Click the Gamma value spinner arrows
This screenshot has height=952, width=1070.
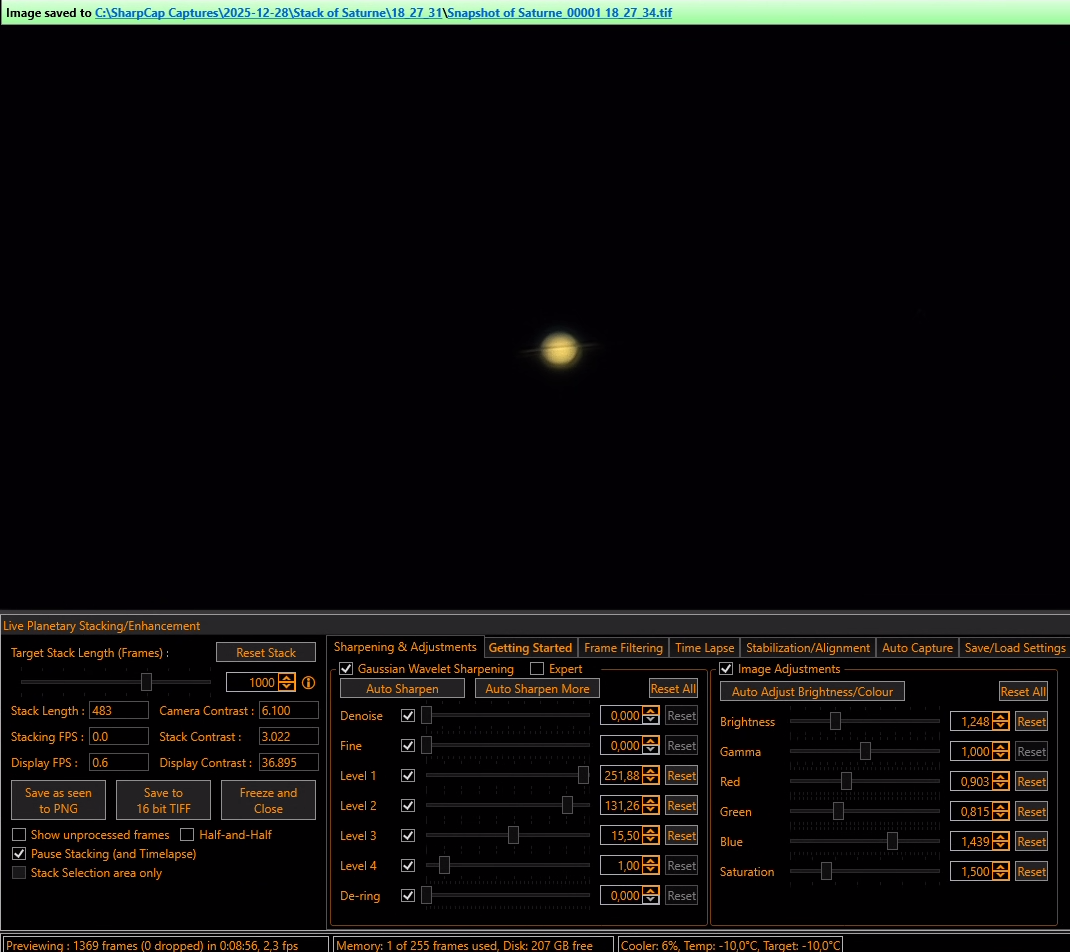coord(1000,751)
